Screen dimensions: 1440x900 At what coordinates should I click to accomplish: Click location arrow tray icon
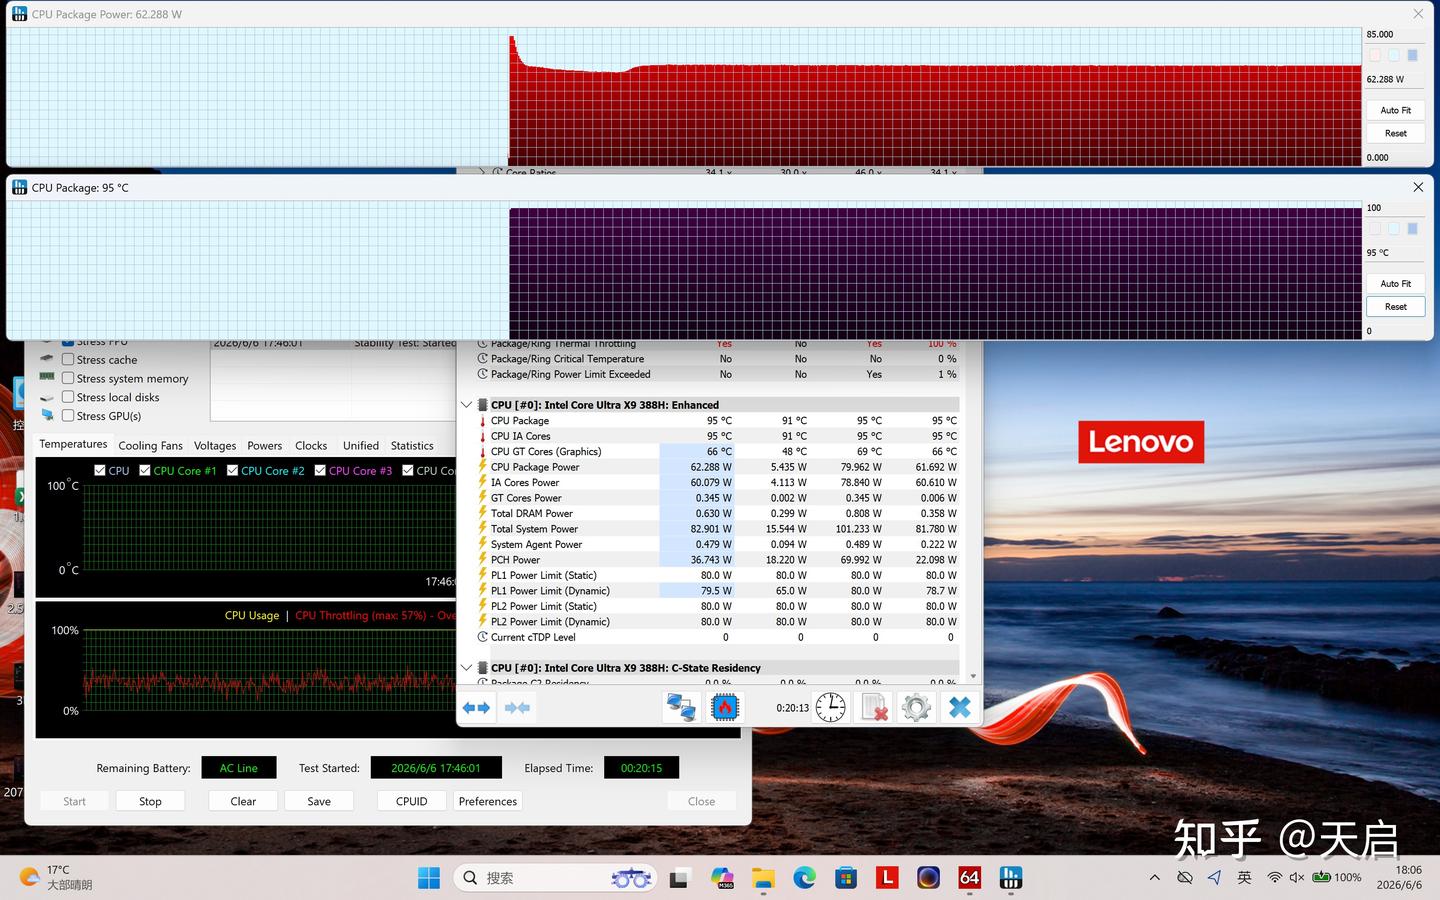[x=1214, y=878]
